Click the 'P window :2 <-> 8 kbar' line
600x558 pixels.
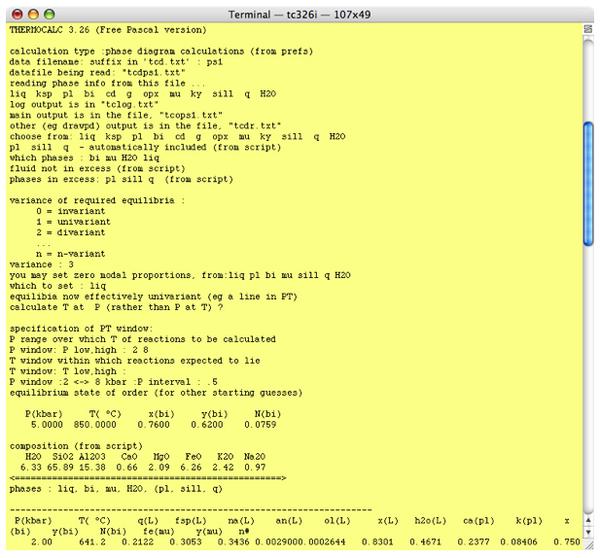point(113,382)
